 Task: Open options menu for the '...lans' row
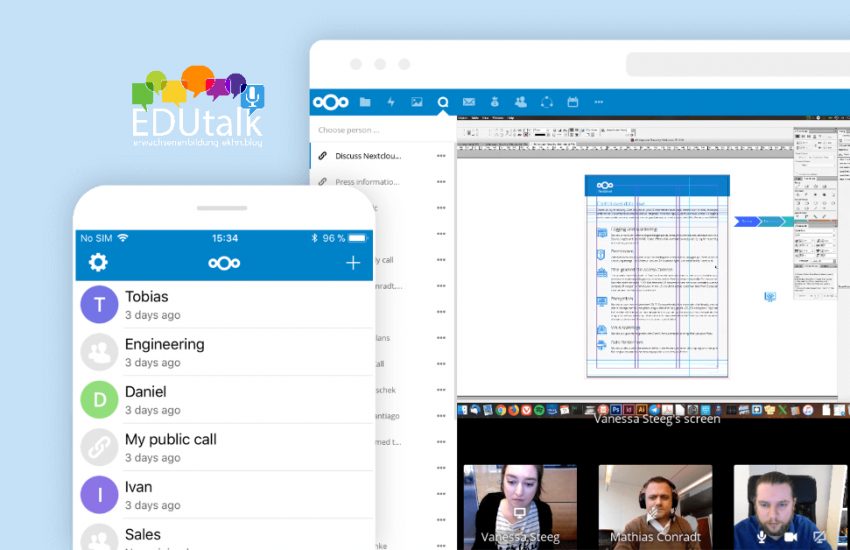[441, 338]
